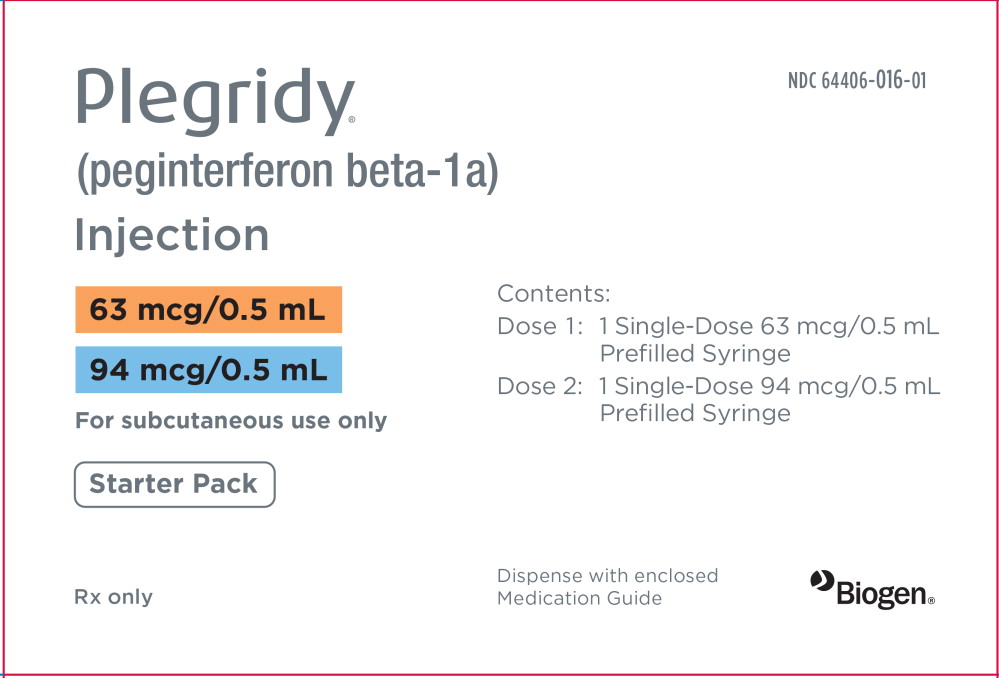
Task: Click the Contents: heading
Action: (553, 294)
